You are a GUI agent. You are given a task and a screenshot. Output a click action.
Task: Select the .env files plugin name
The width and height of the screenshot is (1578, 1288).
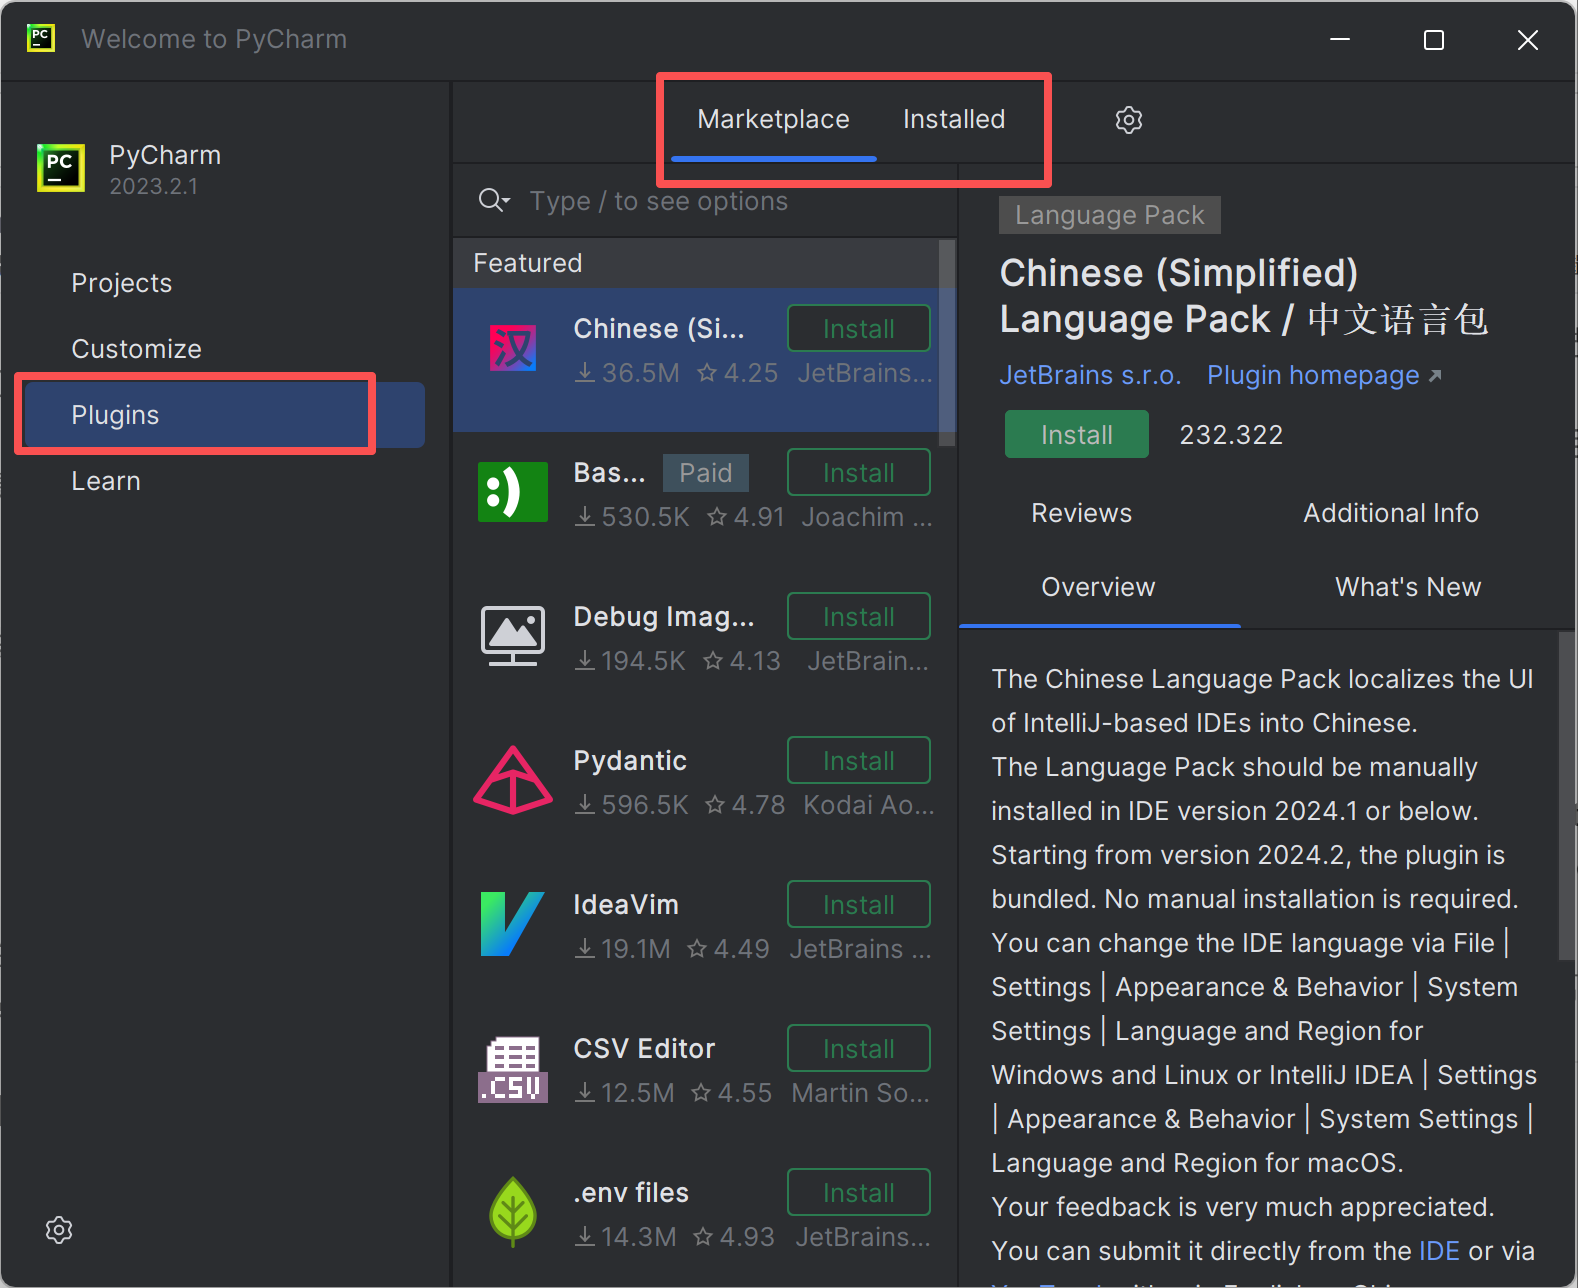coord(631,1193)
